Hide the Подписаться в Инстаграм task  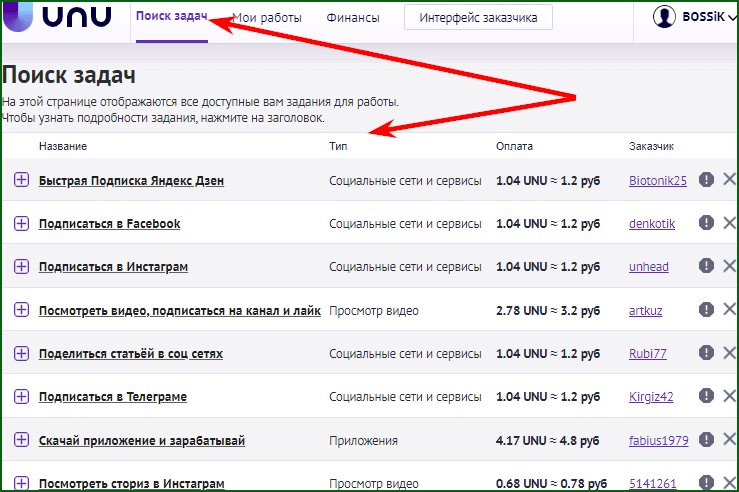[x=730, y=266]
